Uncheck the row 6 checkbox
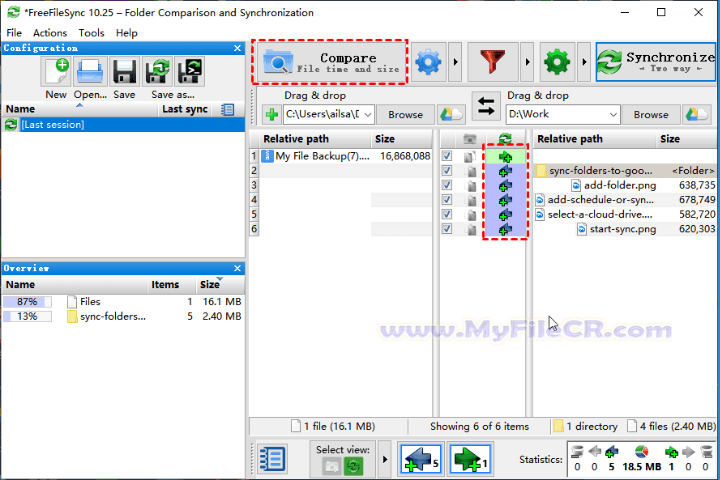The image size is (720, 480). point(447,229)
